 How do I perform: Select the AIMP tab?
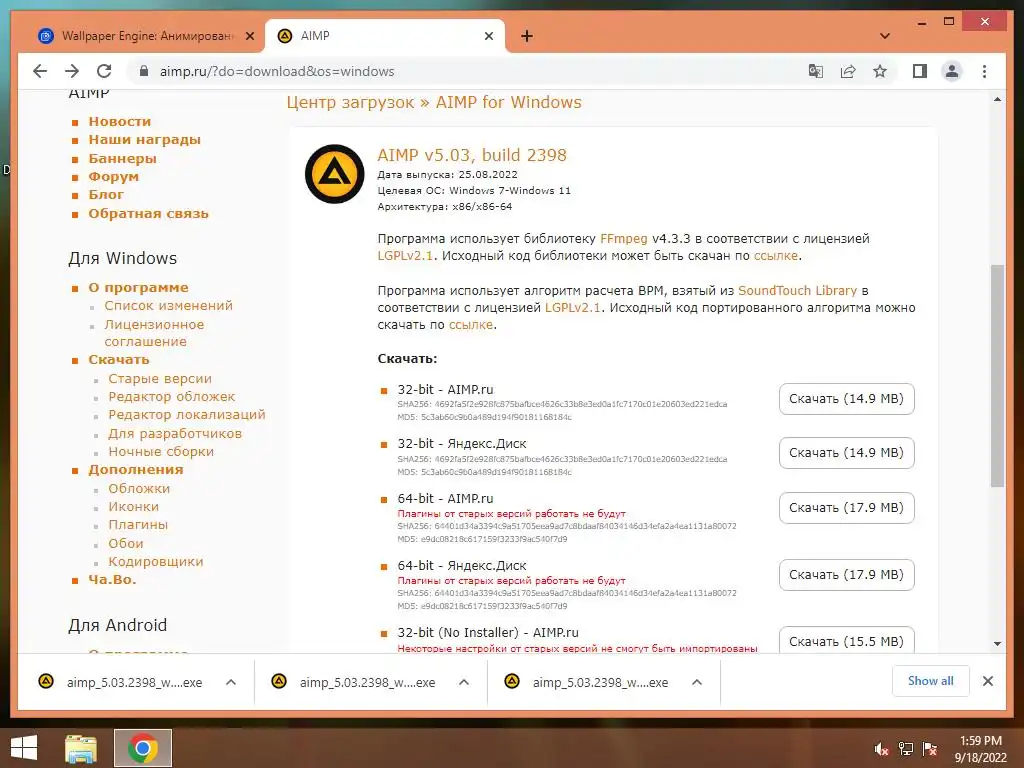[x=385, y=36]
